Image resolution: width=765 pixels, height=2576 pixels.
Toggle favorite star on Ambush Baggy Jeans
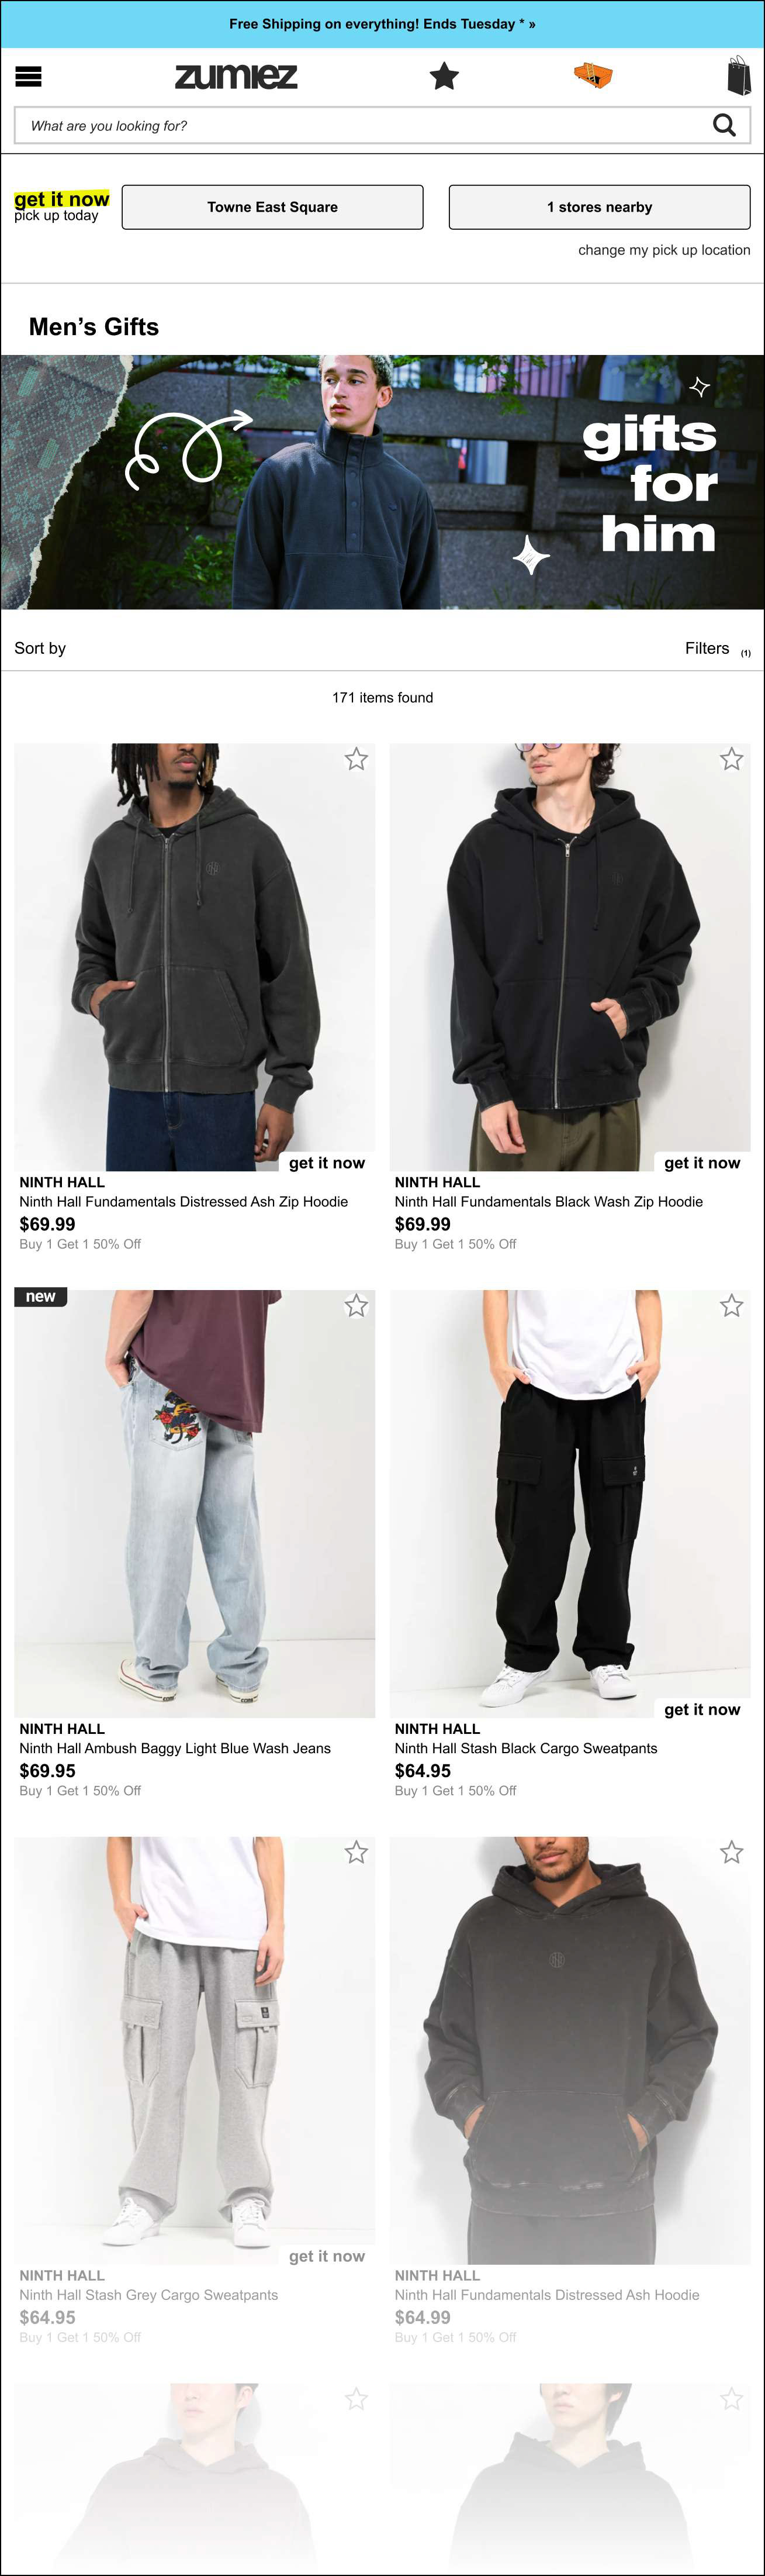pos(356,1305)
